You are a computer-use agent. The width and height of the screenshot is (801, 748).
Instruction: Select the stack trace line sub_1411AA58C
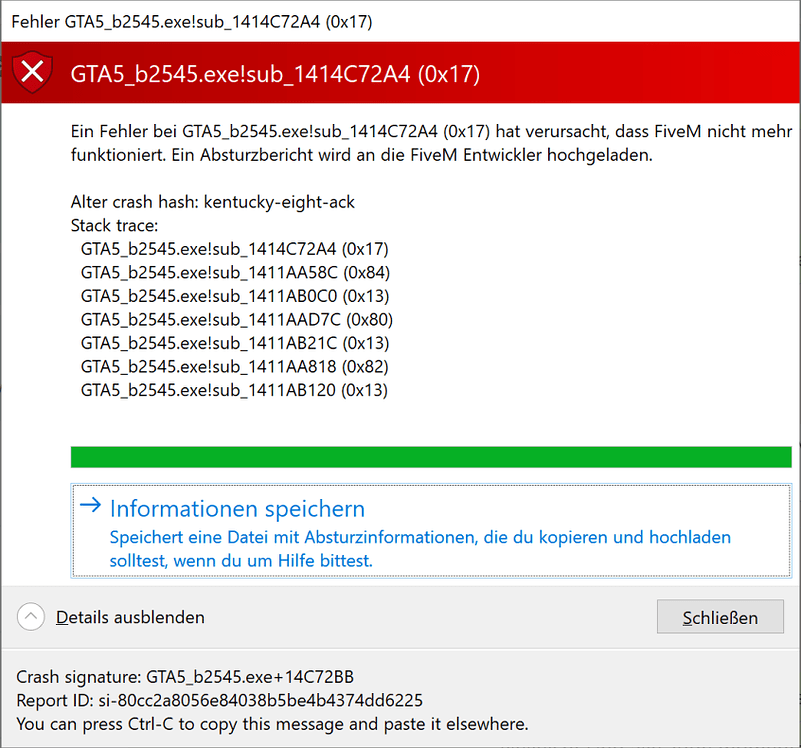click(x=236, y=272)
